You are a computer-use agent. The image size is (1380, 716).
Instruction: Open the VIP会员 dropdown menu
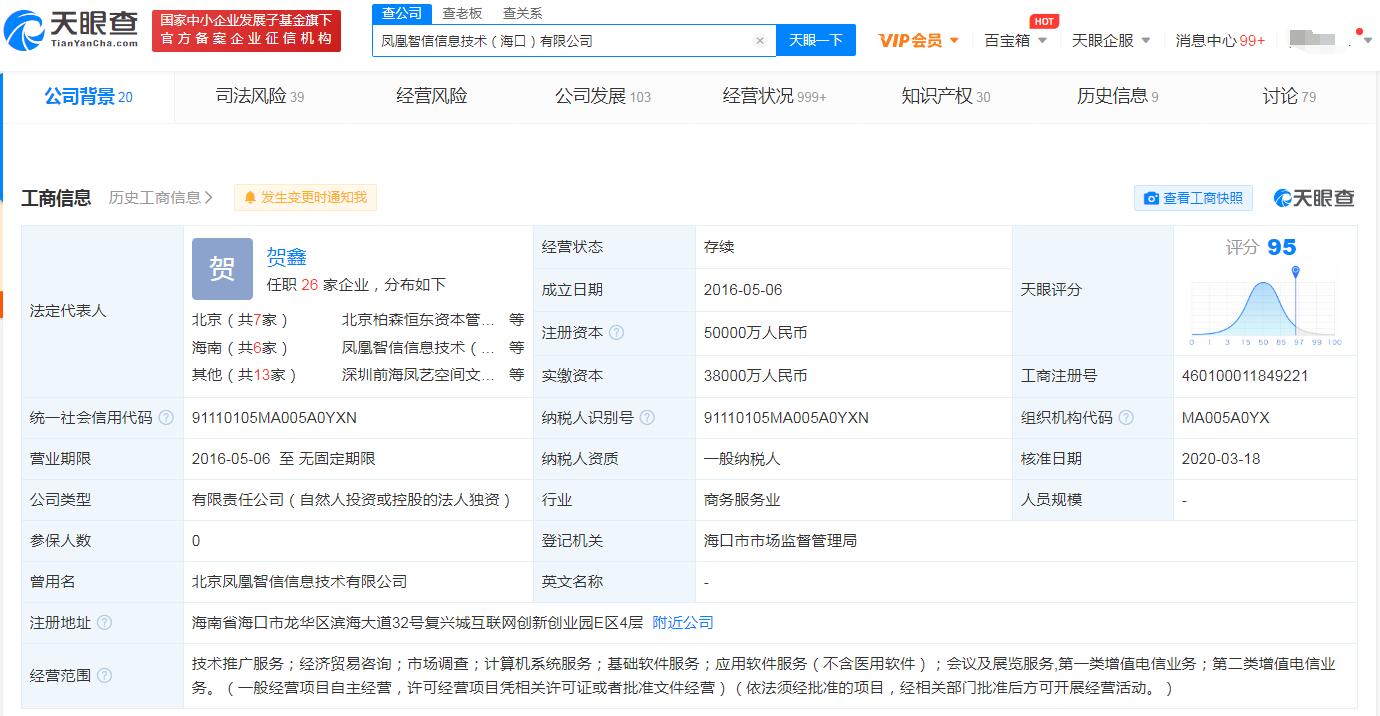pos(918,41)
